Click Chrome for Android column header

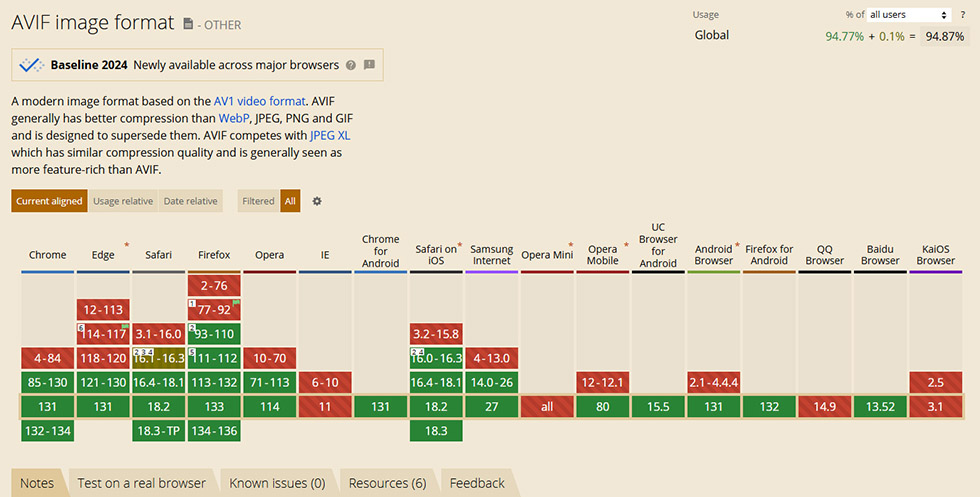pyautogui.click(x=381, y=251)
